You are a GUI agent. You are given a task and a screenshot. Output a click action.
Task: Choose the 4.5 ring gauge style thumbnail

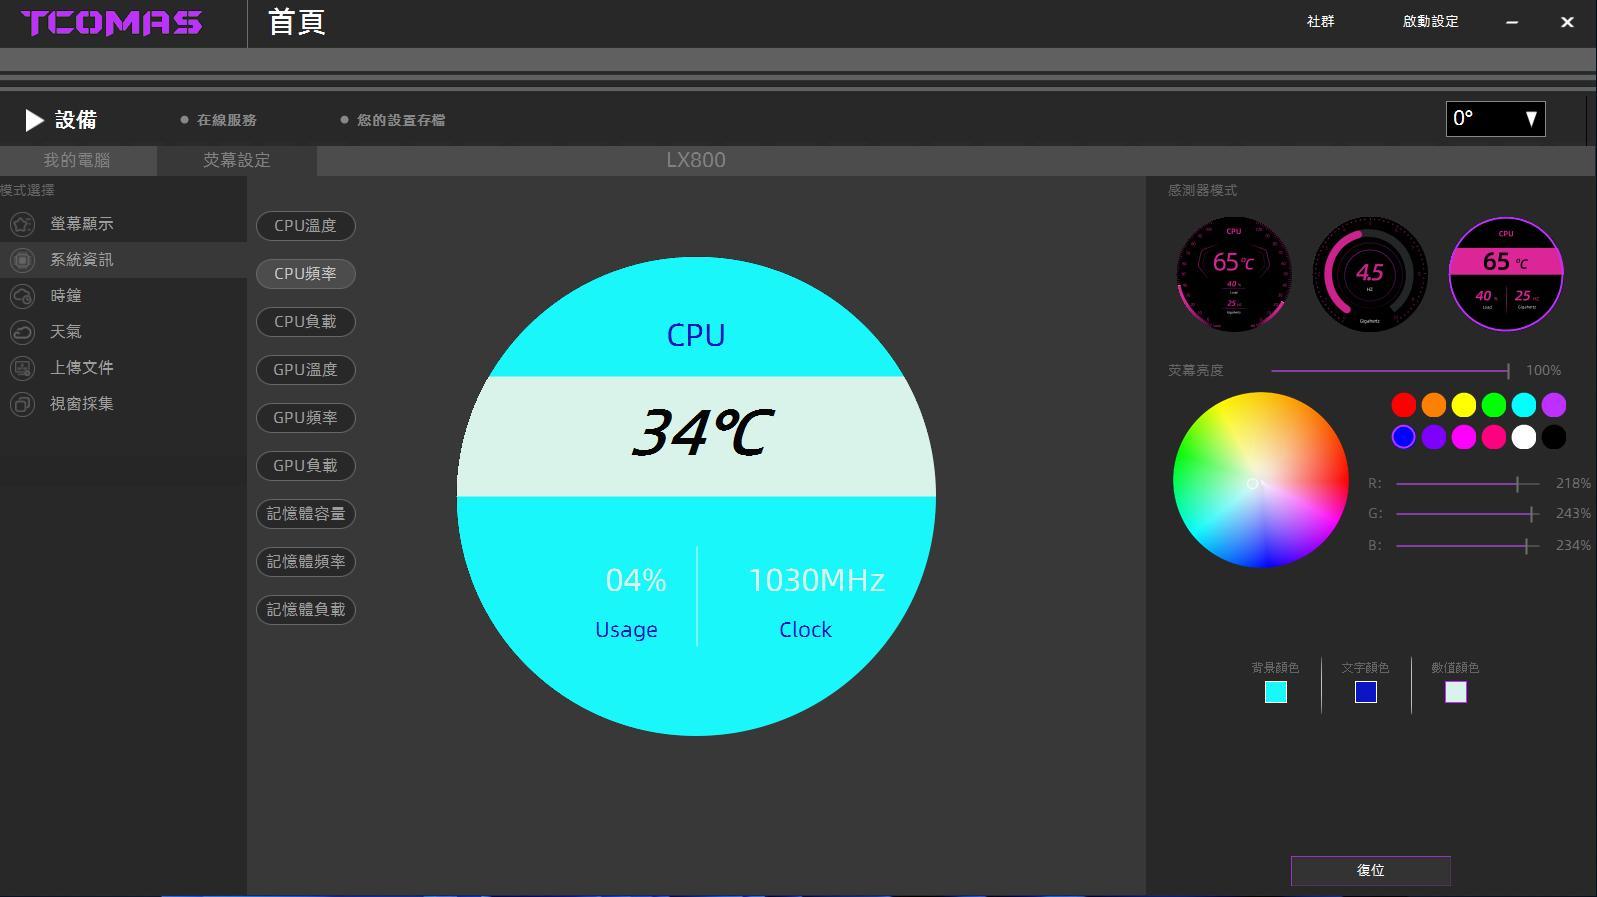tap(1370, 274)
